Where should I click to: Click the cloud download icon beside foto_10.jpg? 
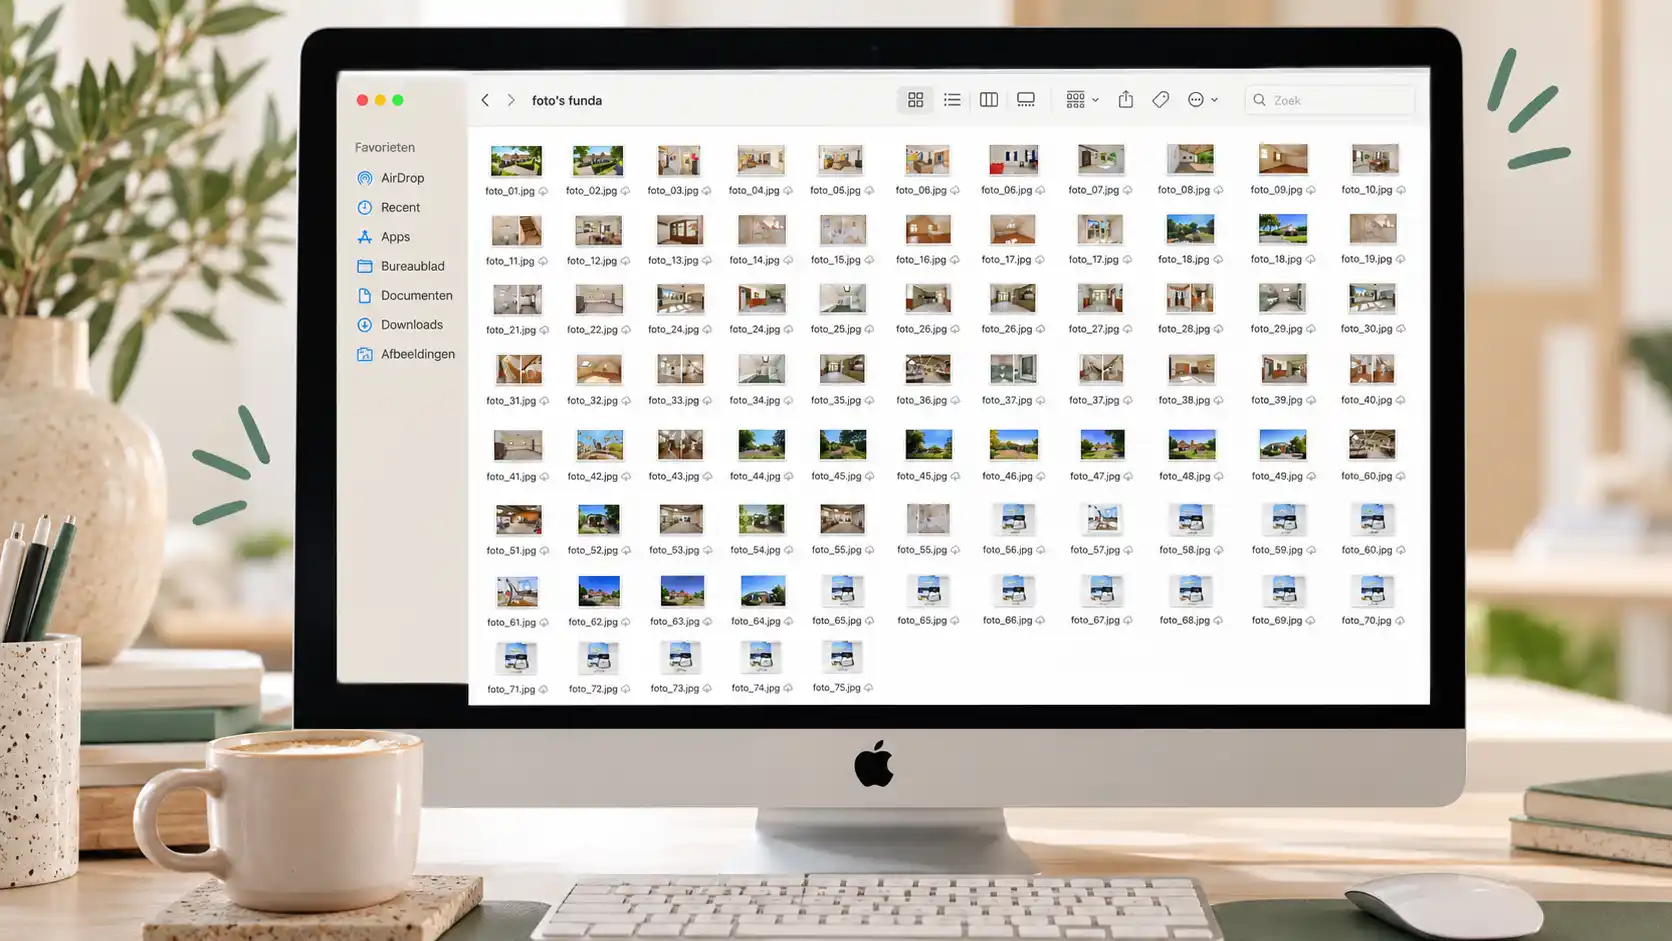click(1401, 190)
